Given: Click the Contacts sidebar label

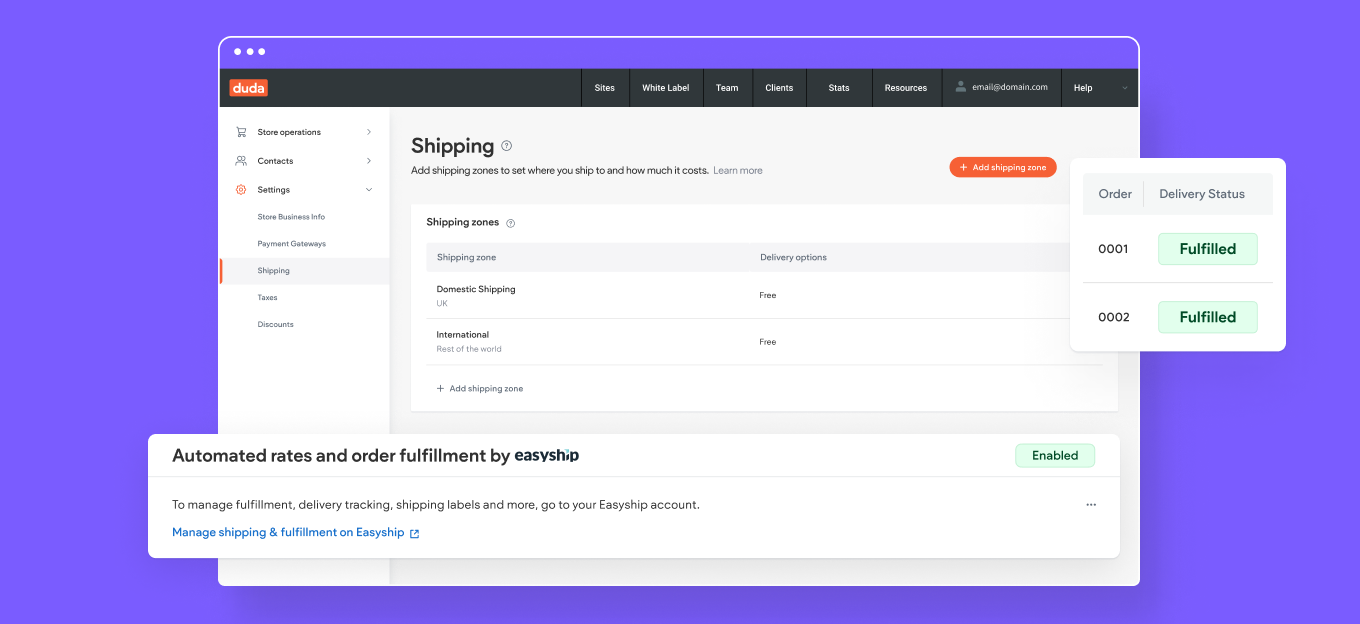Looking at the screenshot, I should point(275,161).
